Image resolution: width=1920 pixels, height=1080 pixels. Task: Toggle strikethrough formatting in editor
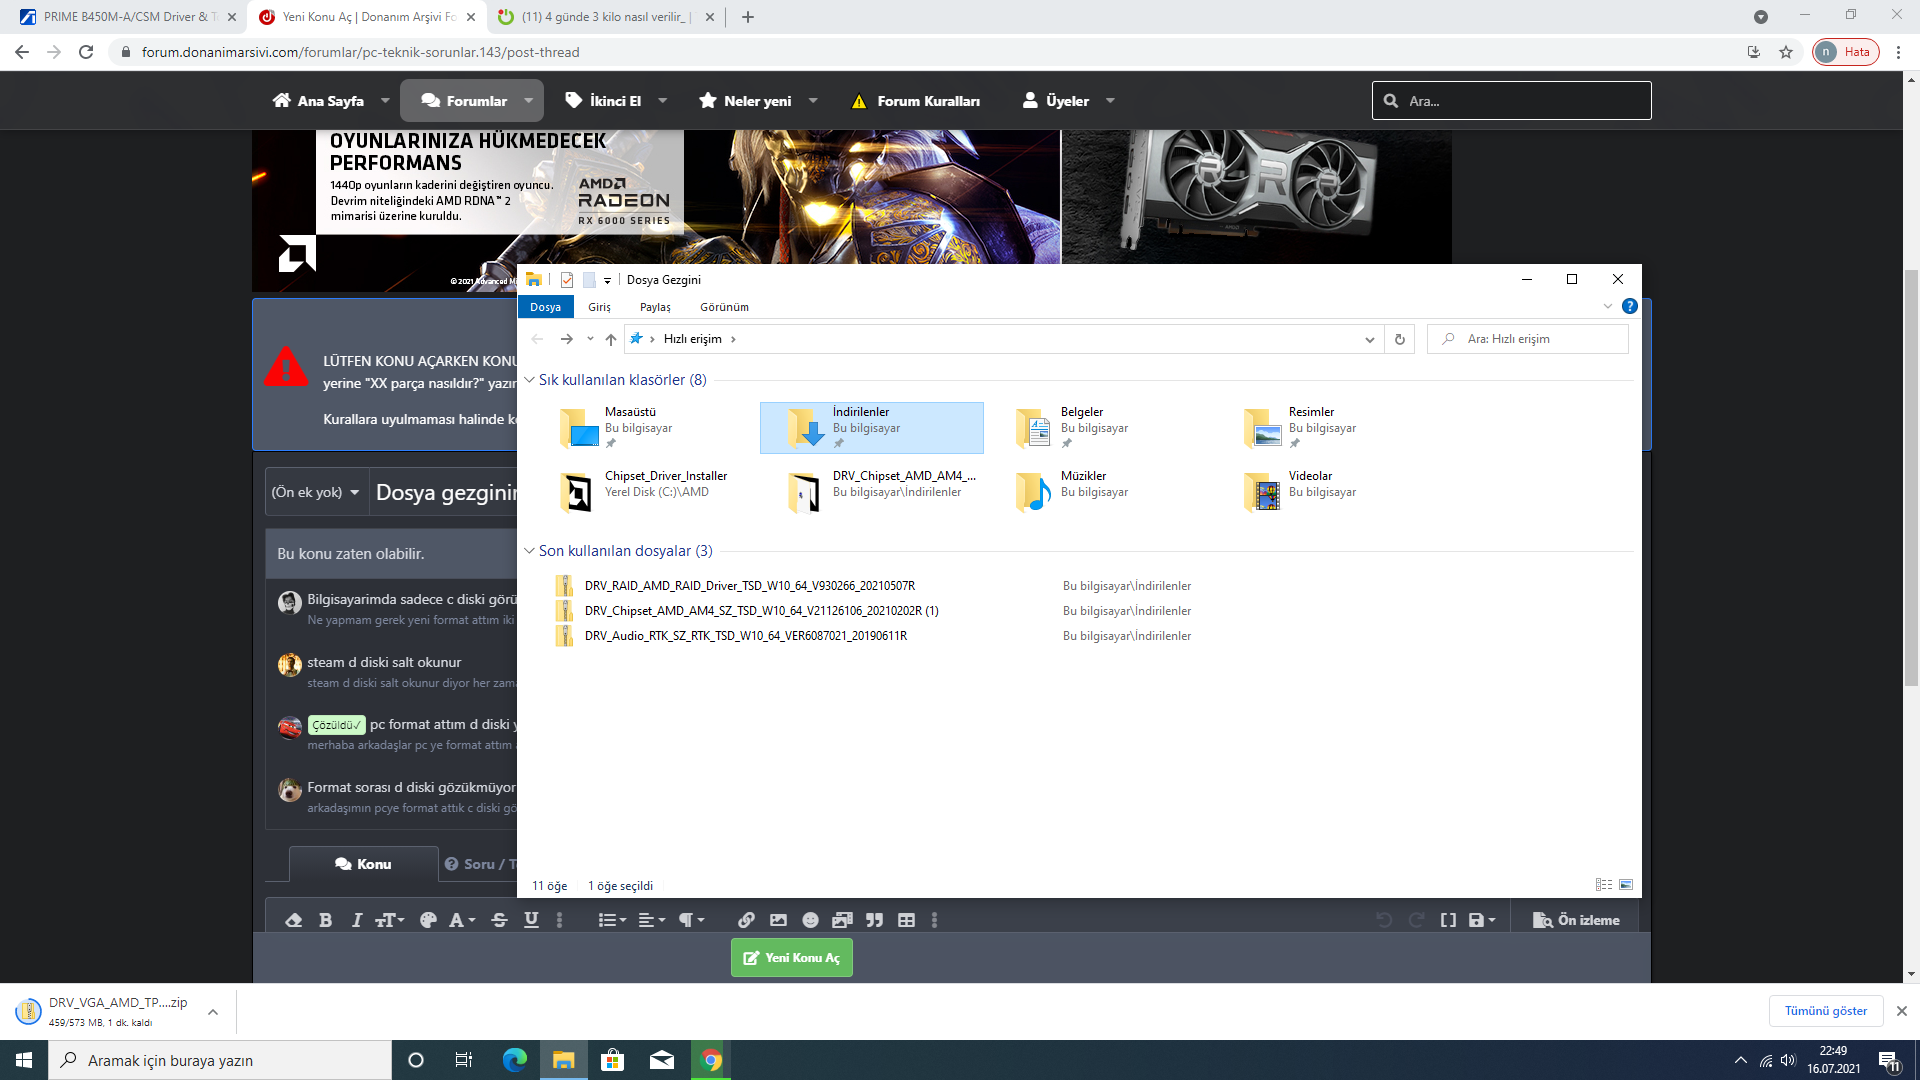tap(500, 920)
